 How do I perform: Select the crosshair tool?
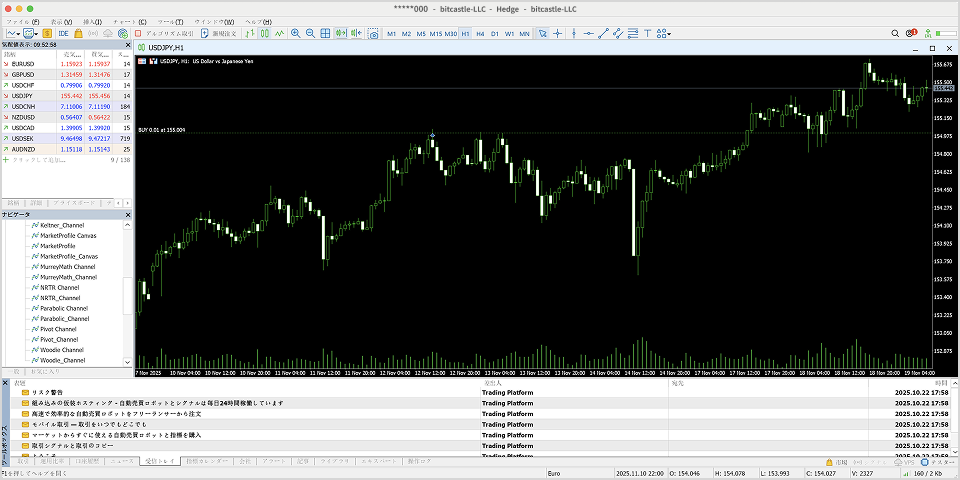(558, 34)
